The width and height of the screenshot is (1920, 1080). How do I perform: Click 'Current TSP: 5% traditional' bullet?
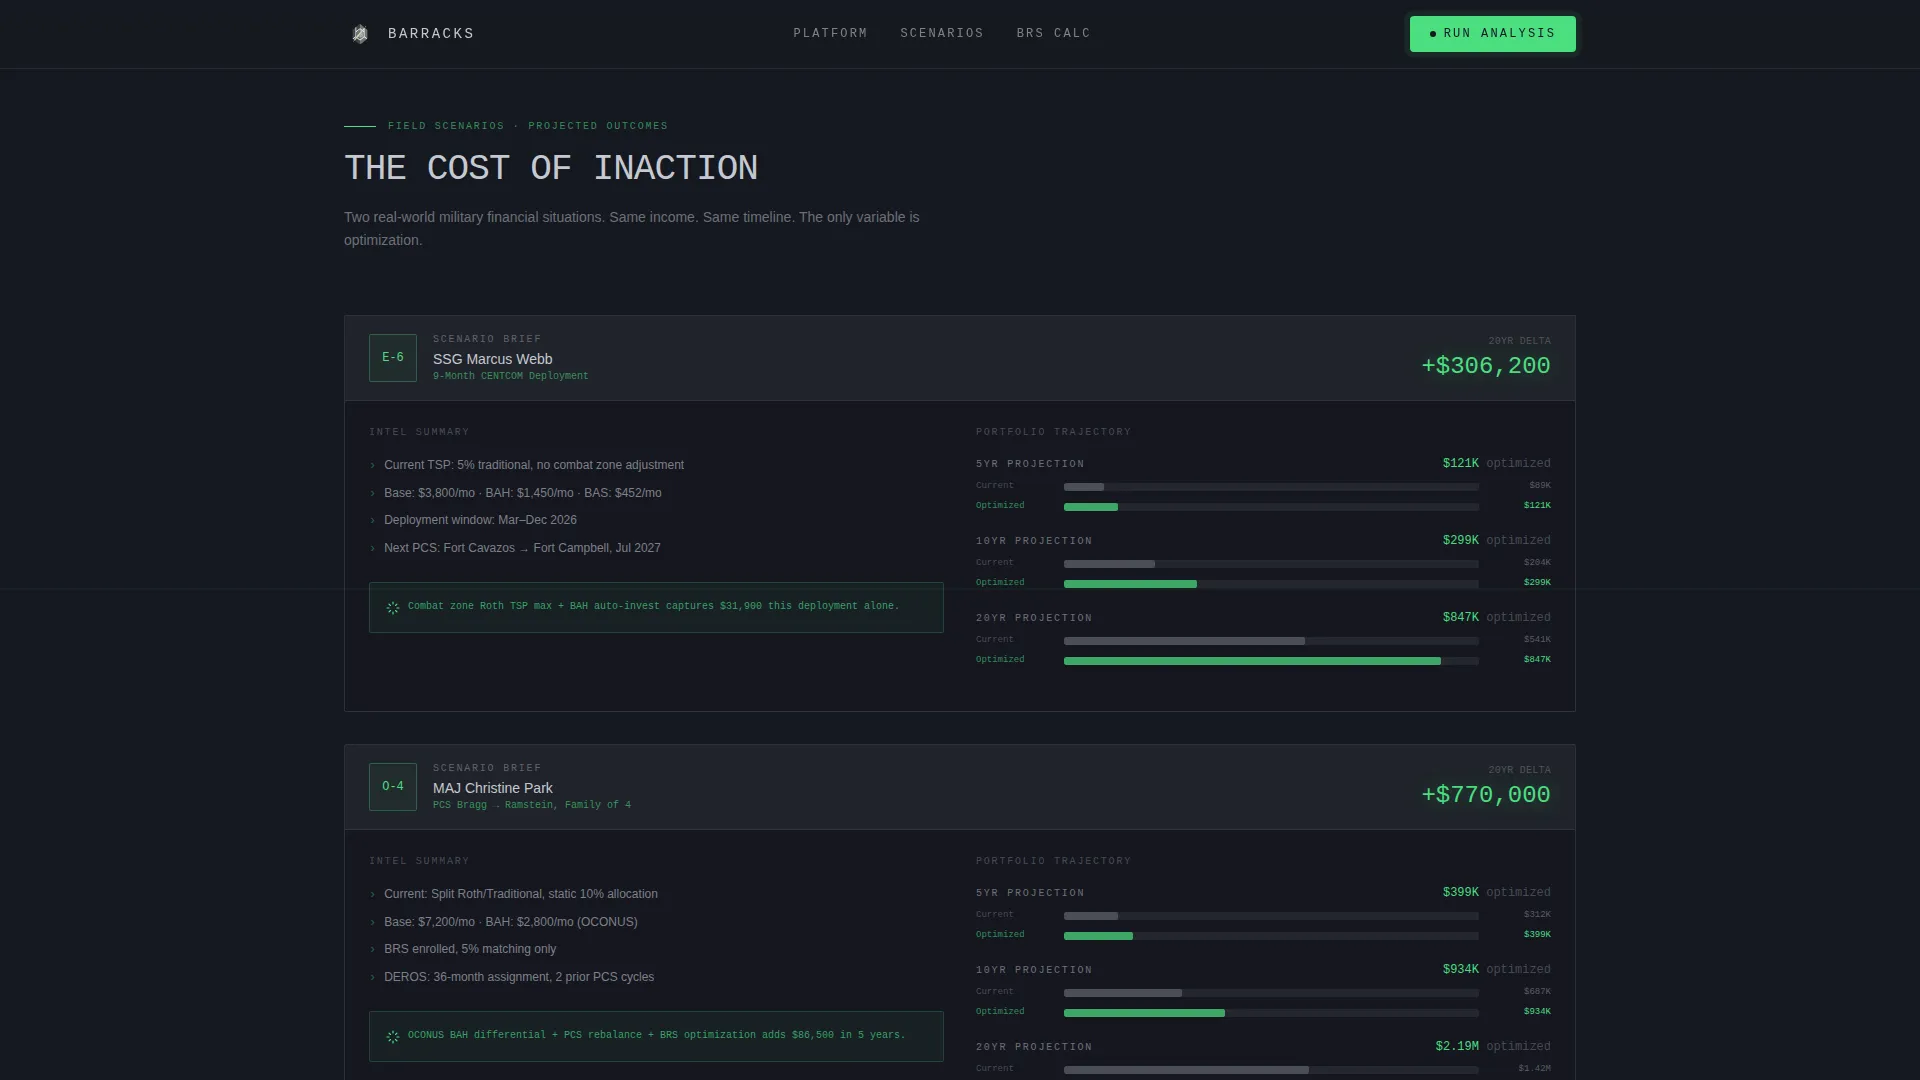pyautogui.click(x=534, y=465)
